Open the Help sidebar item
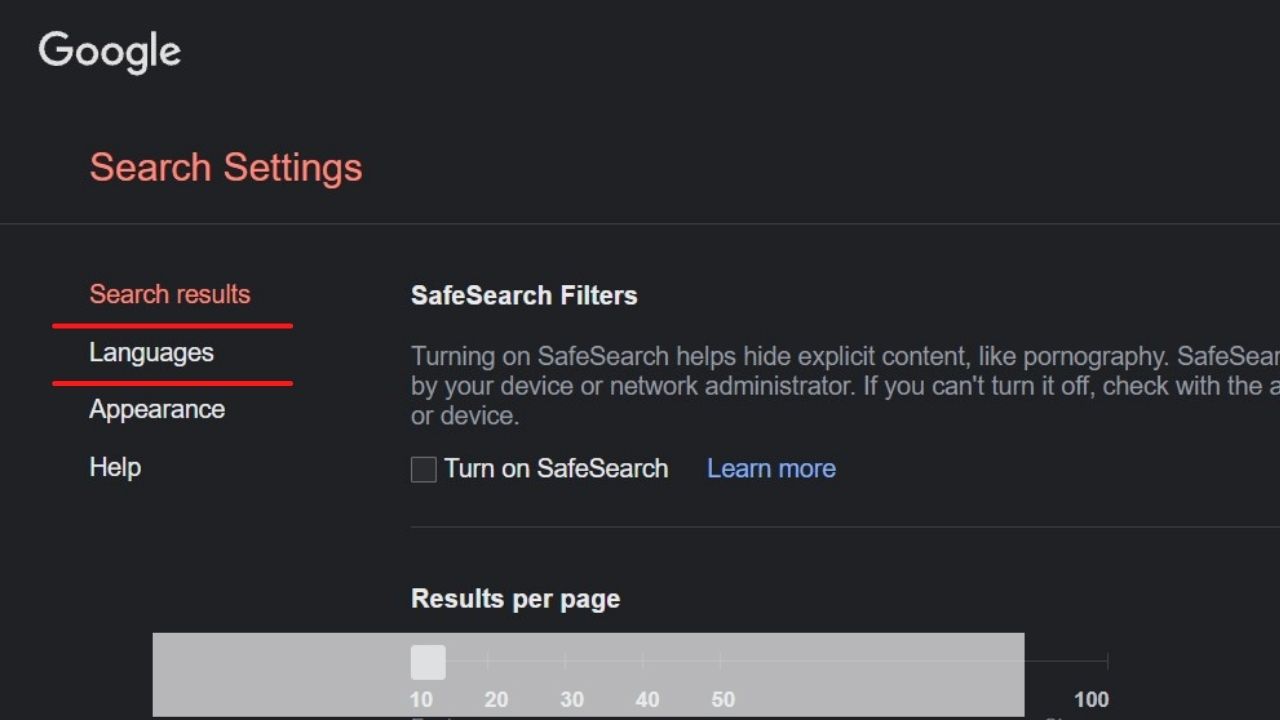The height and width of the screenshot is (720, 1280). point(115,467)
